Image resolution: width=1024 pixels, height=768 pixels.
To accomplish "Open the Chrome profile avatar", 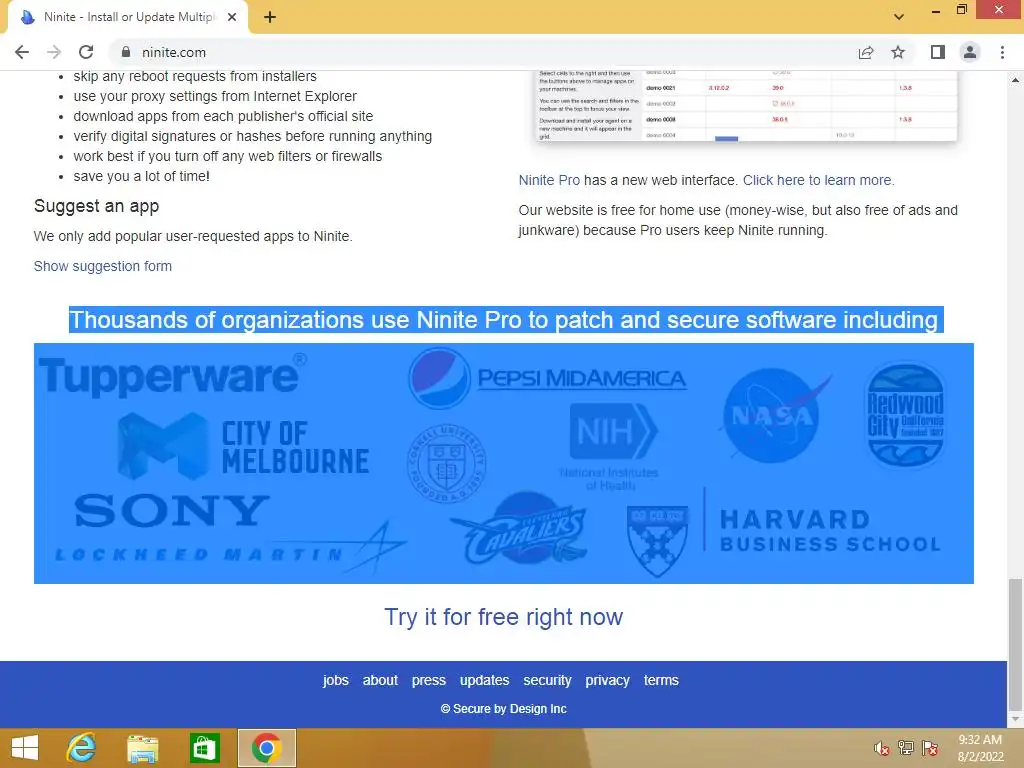I will [x=970, y=52].
